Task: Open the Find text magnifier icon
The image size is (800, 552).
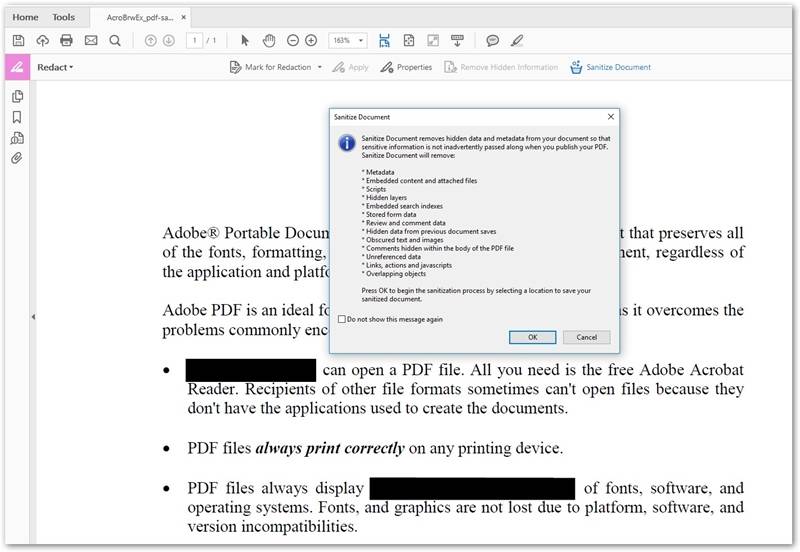Action: tap(115, 41)
